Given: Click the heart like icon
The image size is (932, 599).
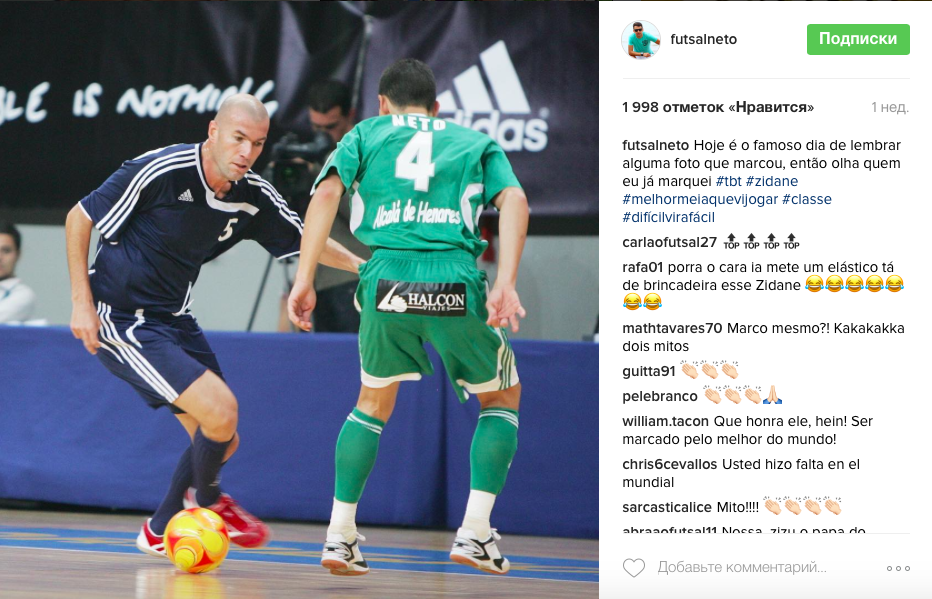Looking at the screenshot, I should point(634,568).
